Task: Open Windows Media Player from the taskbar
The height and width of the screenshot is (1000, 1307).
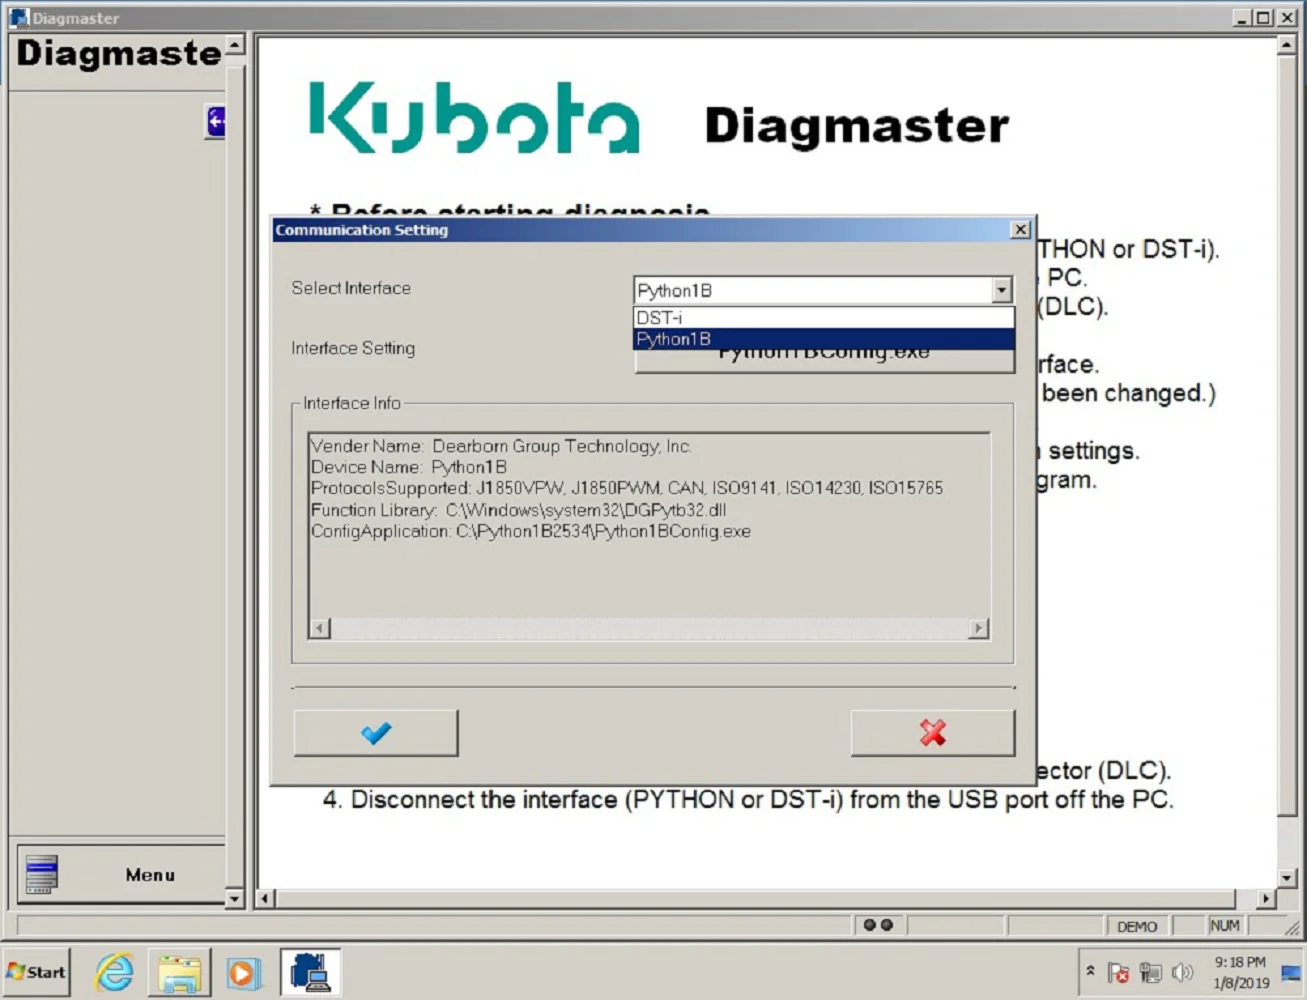Action: (x=243, y=972)
